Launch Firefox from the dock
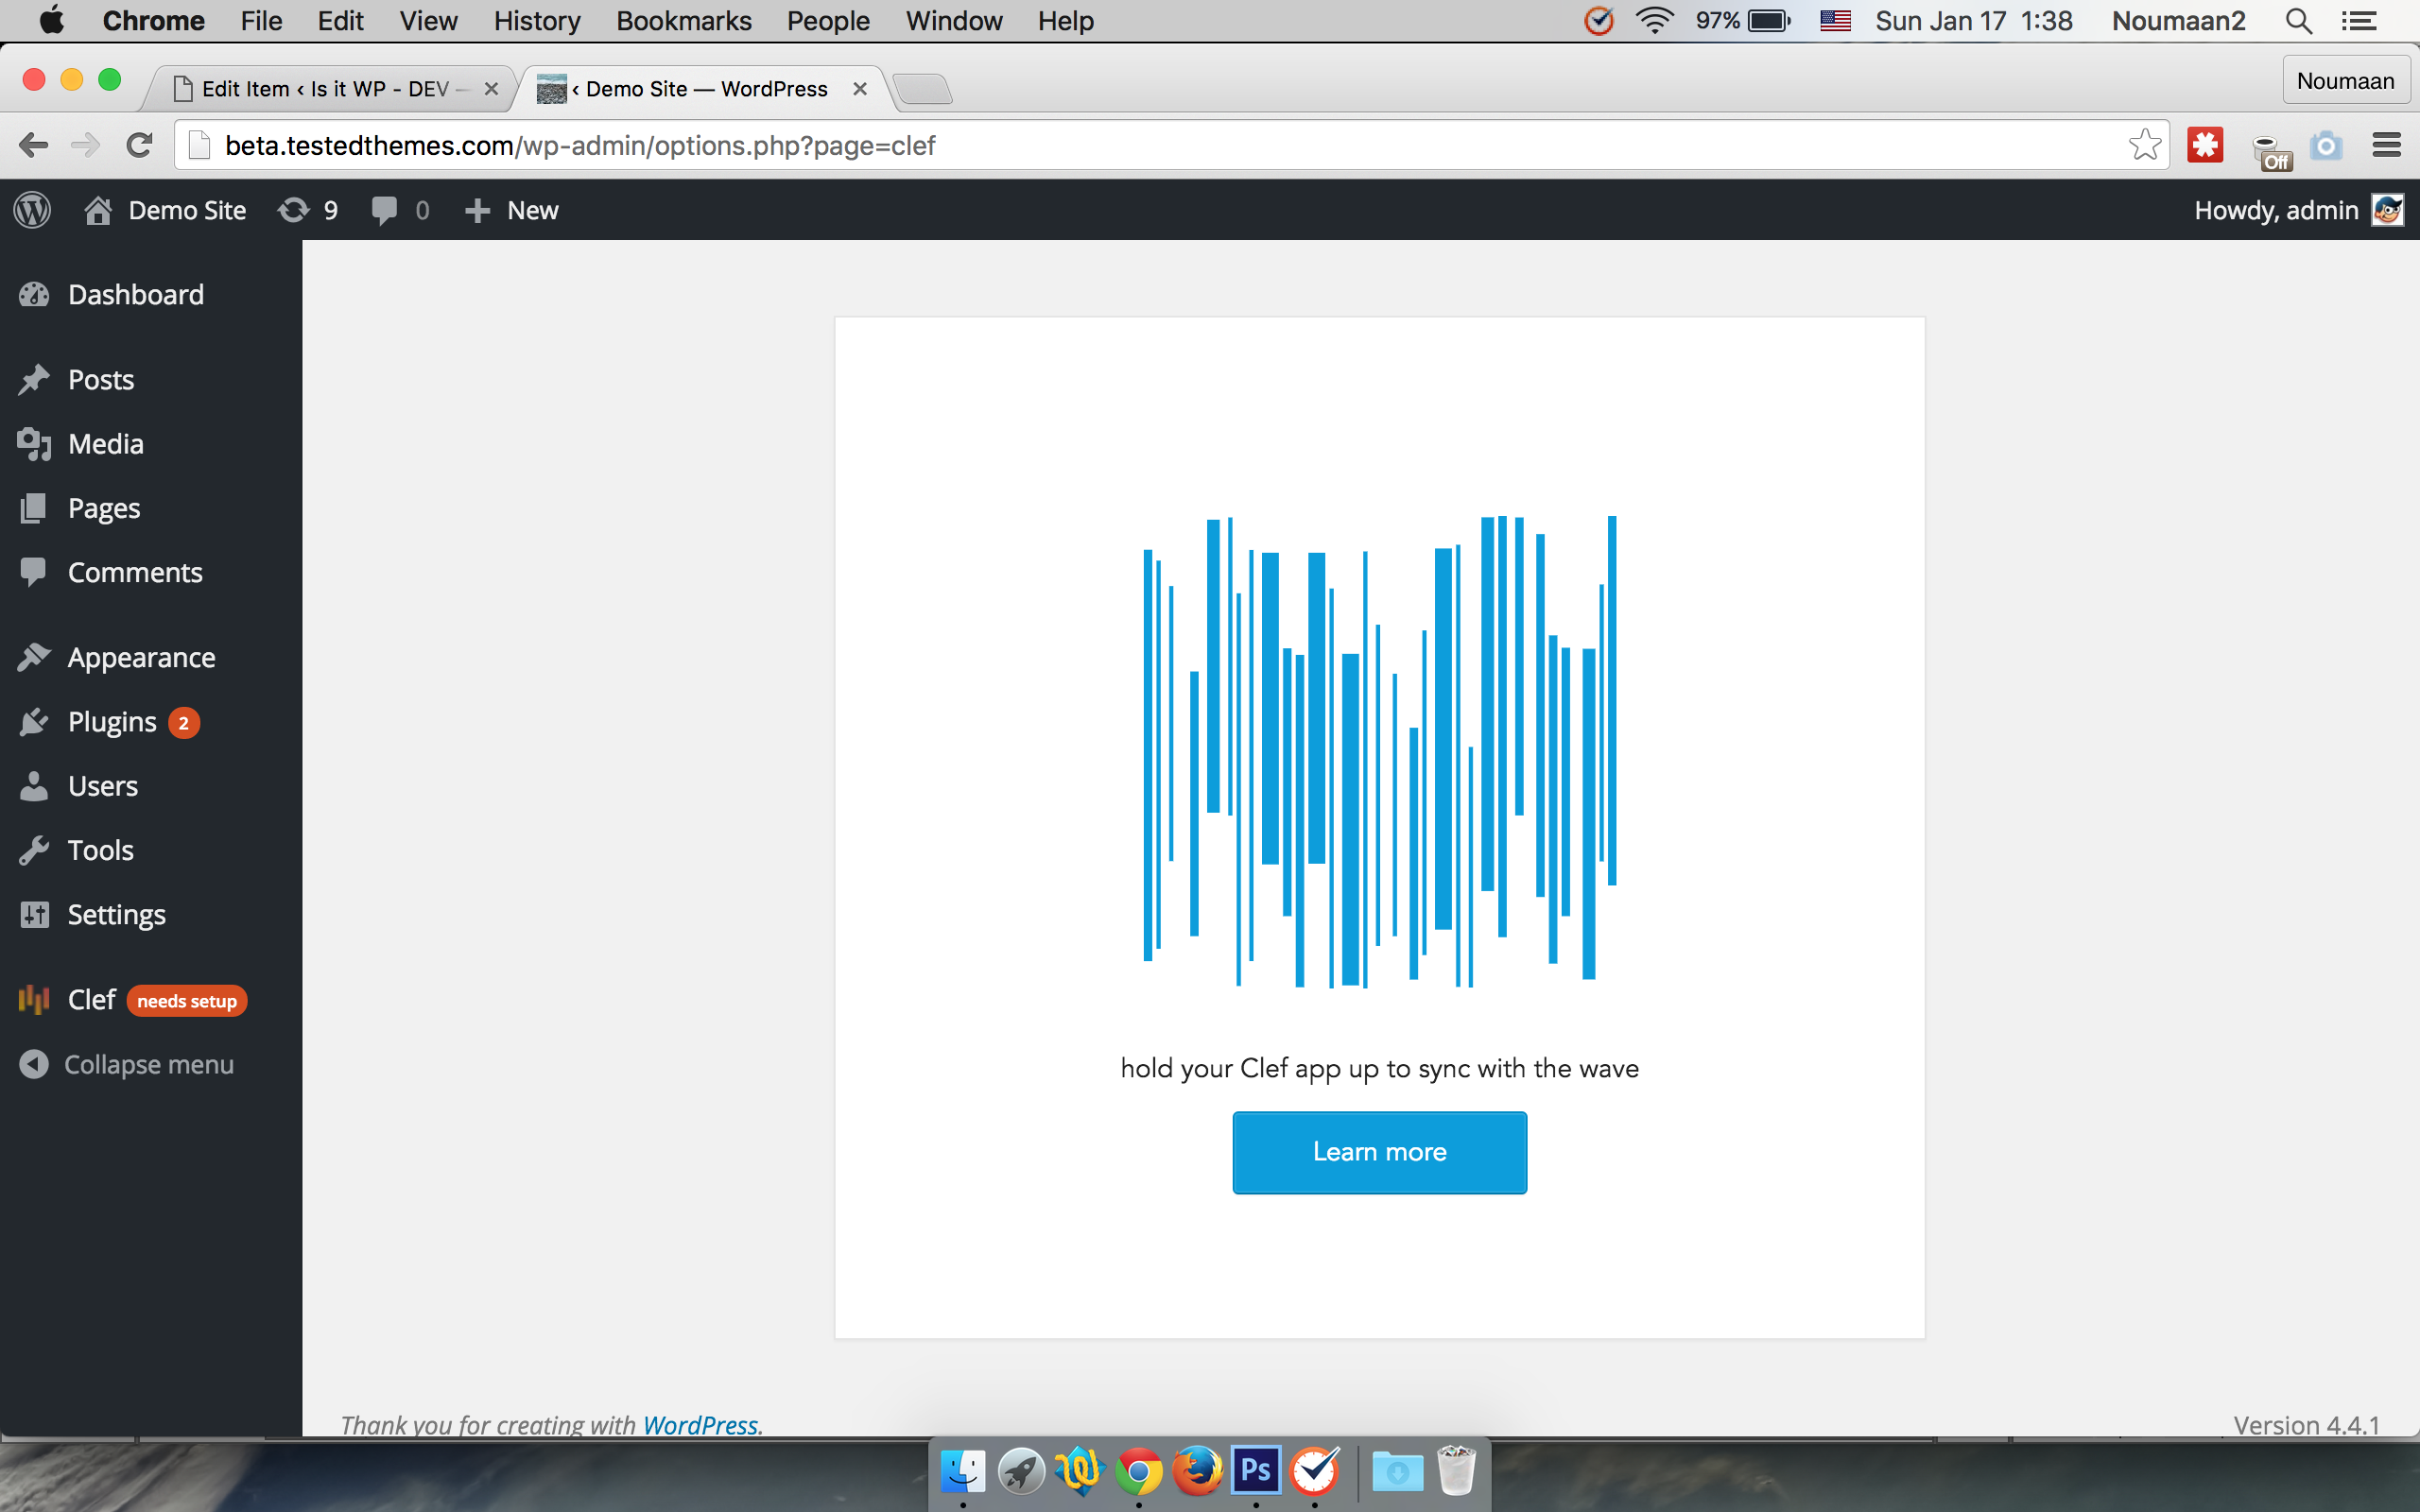 (1197, 1471)
